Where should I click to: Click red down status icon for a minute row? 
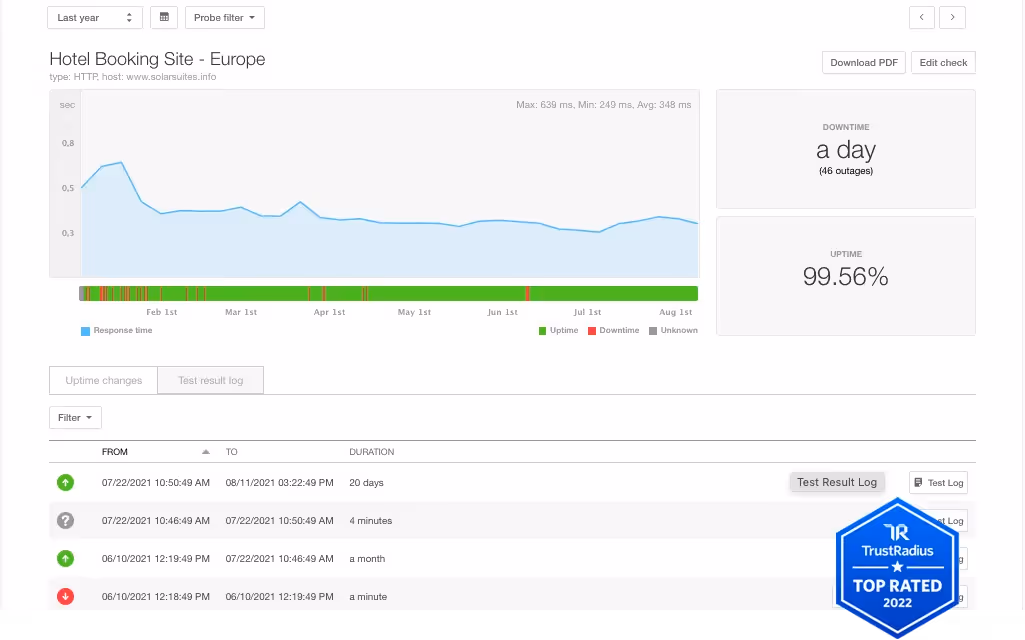click(65, 597)
